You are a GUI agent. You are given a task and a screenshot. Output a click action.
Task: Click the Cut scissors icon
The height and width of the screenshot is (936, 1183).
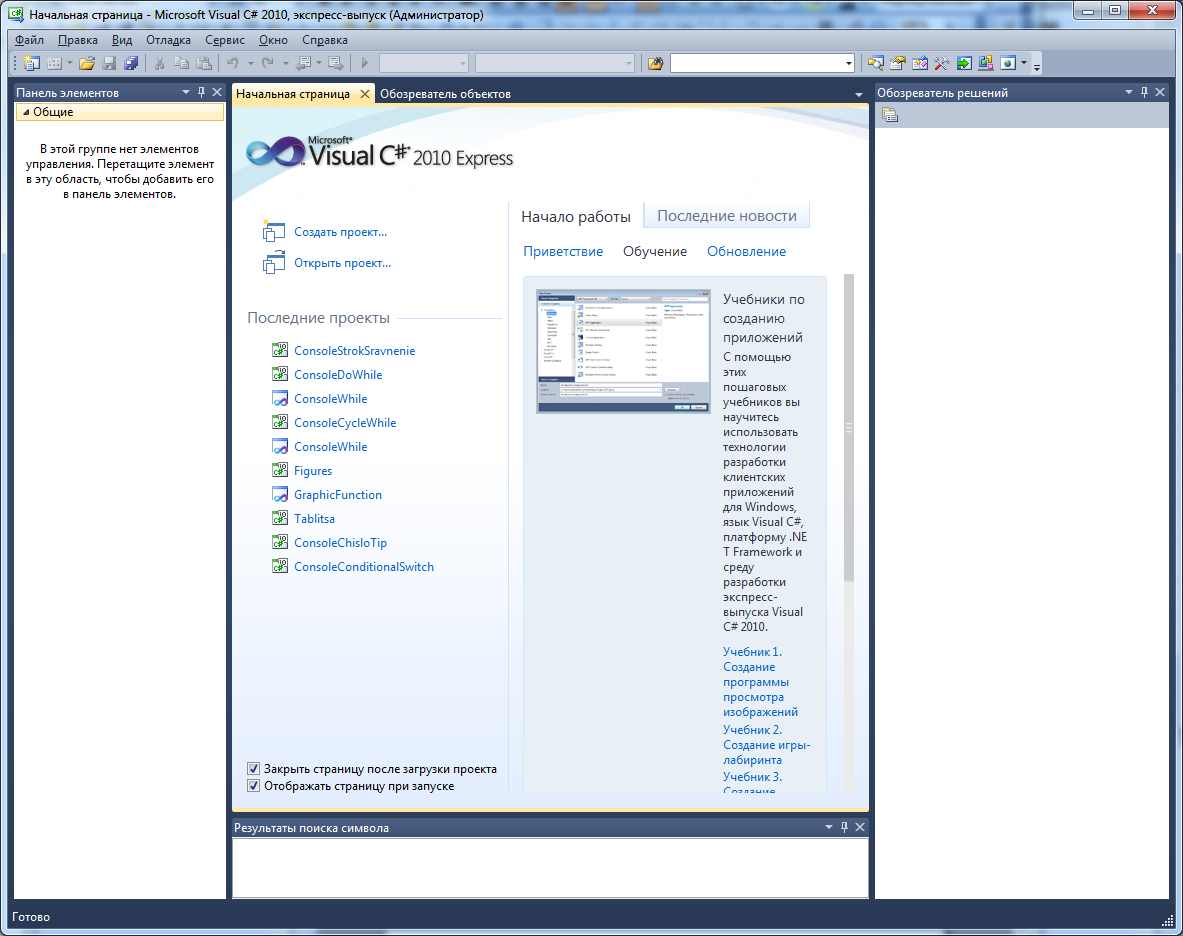[x=159, y=63]
